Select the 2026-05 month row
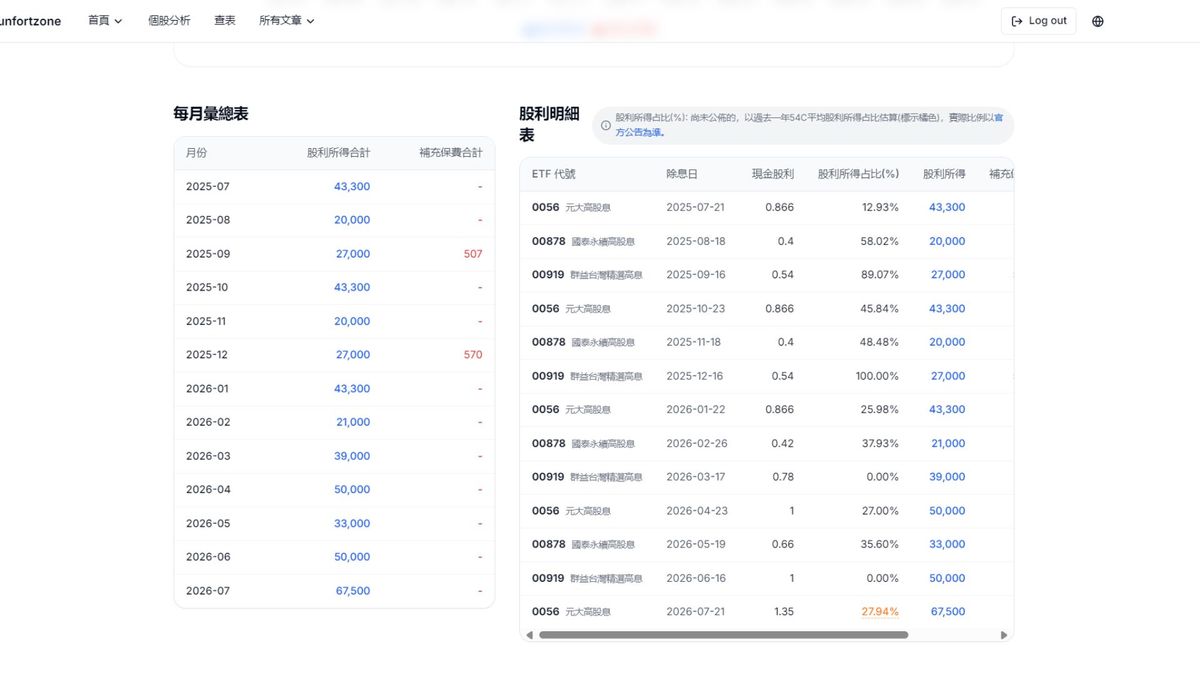Screen dimensions: 1200x675 (x=334, y=524)
